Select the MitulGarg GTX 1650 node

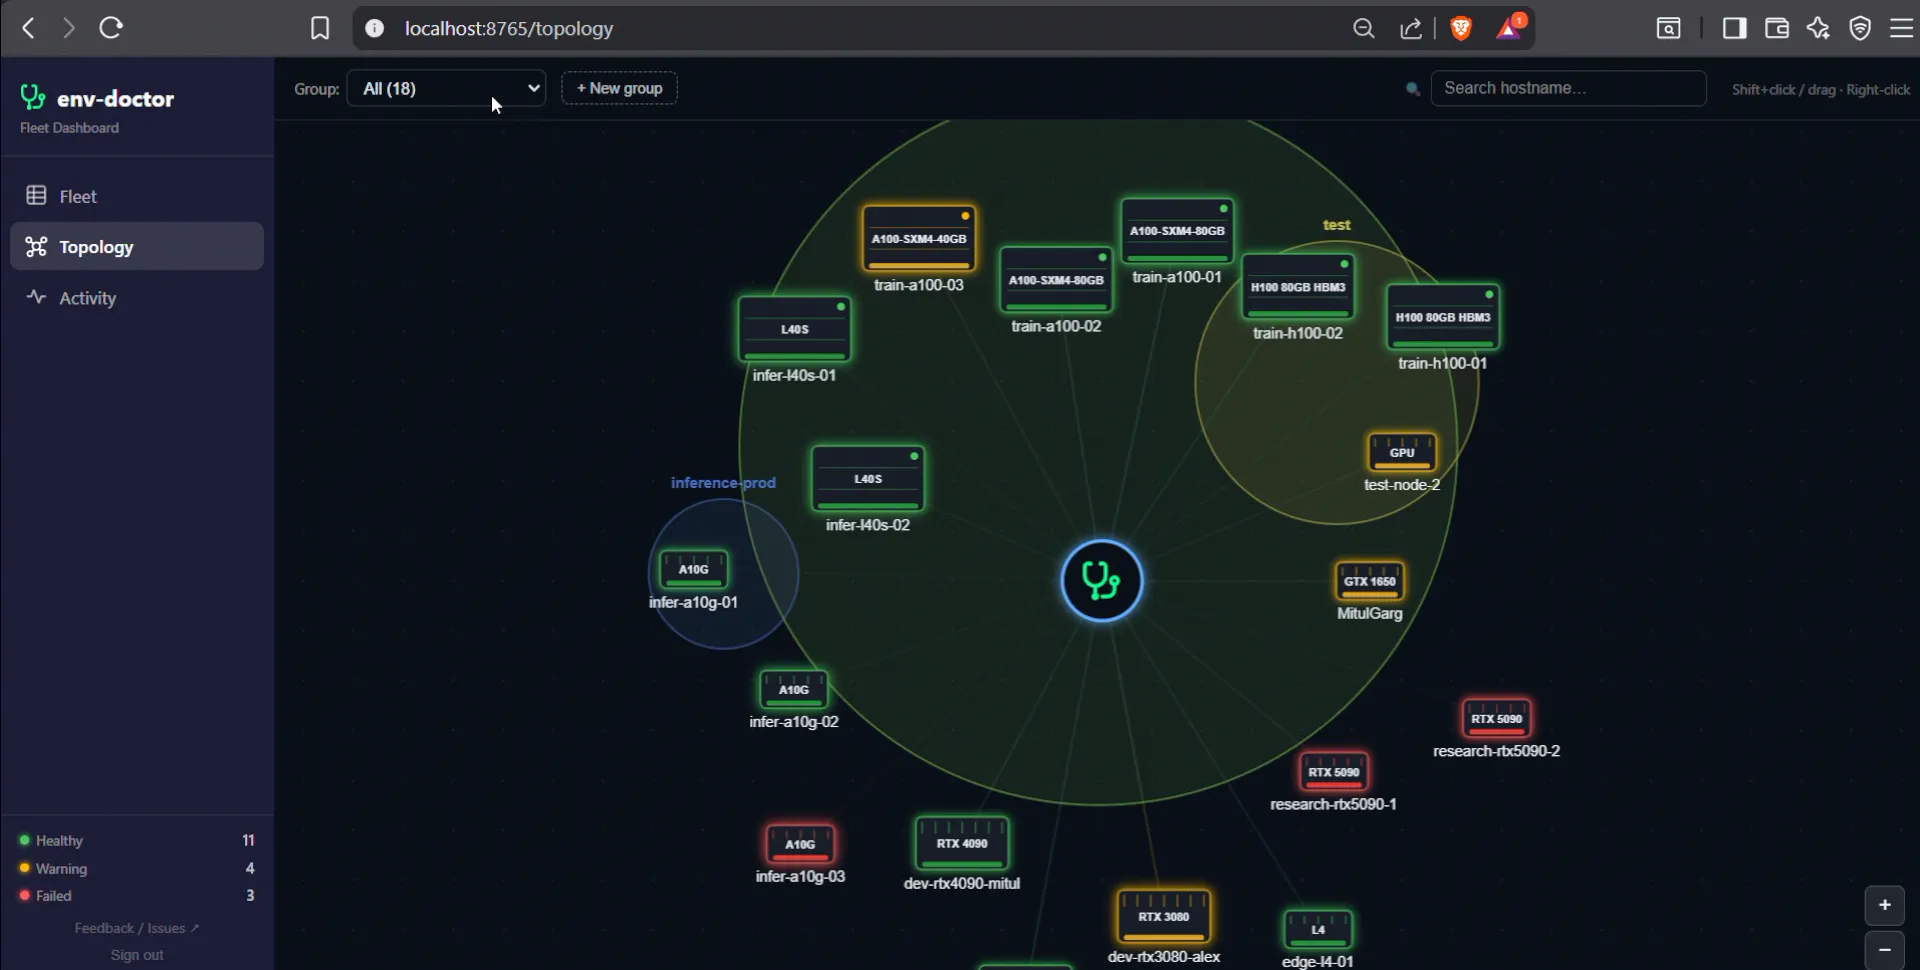point(1370,581)
